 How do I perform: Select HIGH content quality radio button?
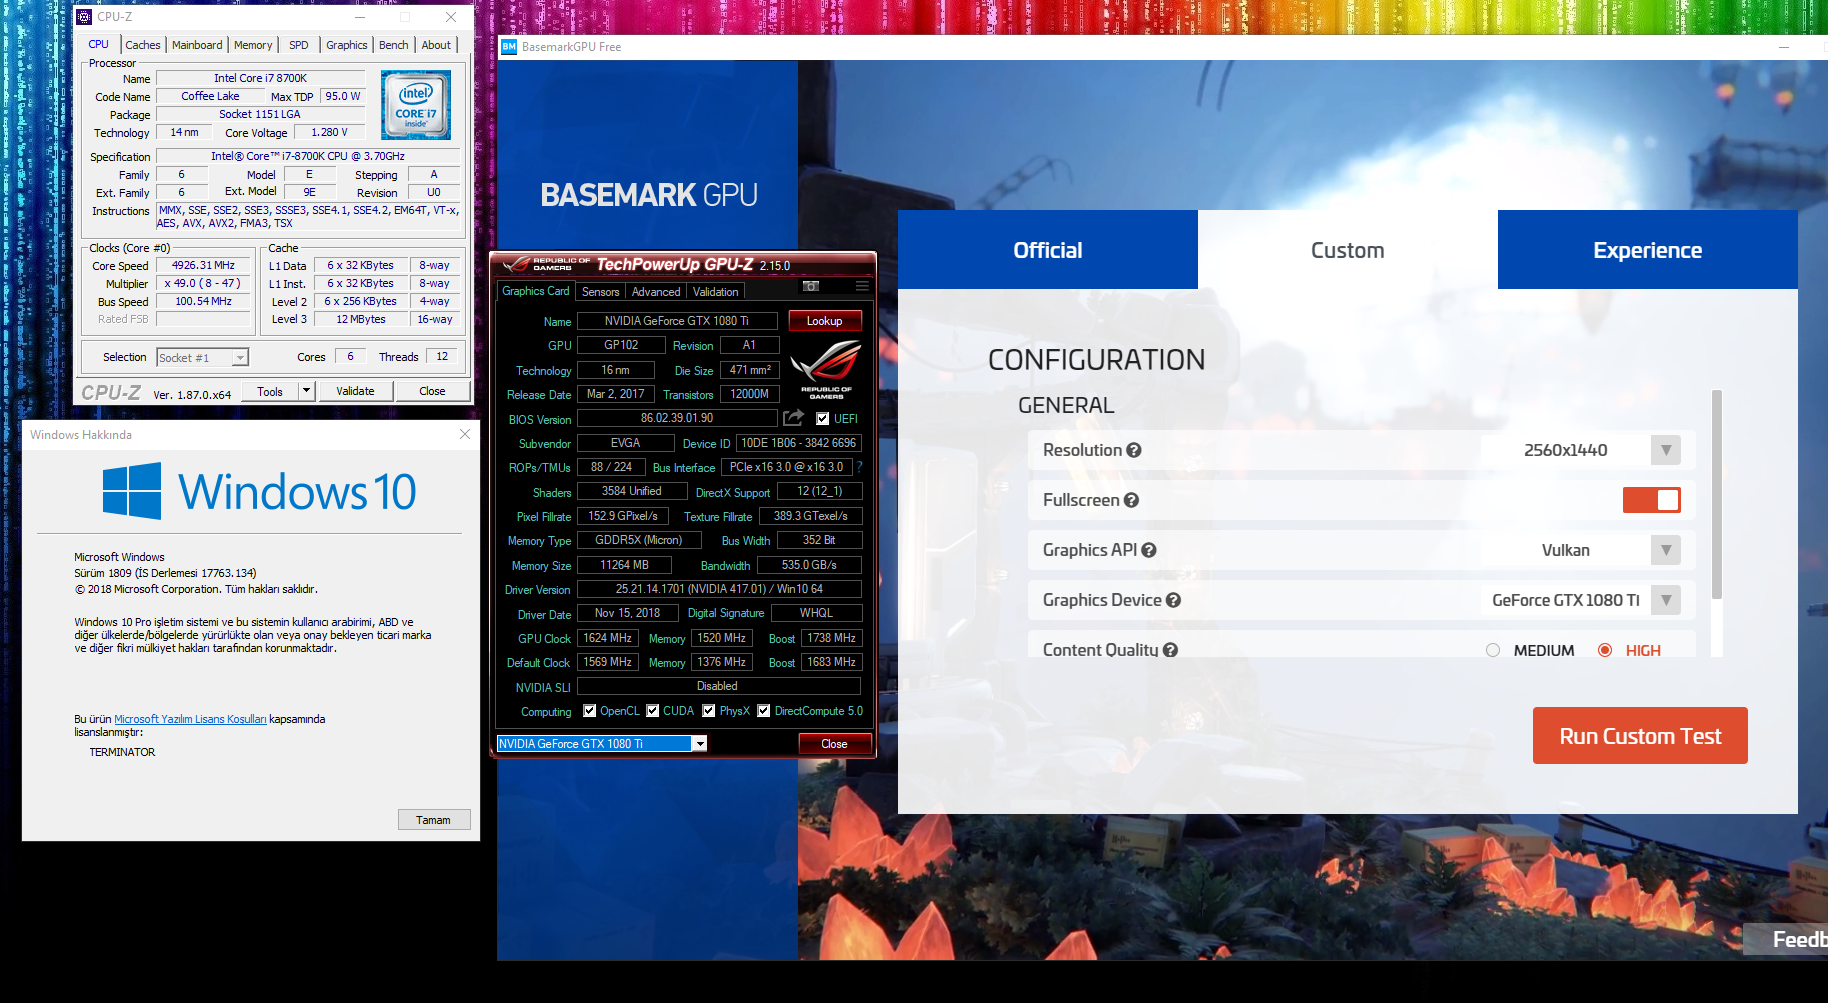[1605, 650]
